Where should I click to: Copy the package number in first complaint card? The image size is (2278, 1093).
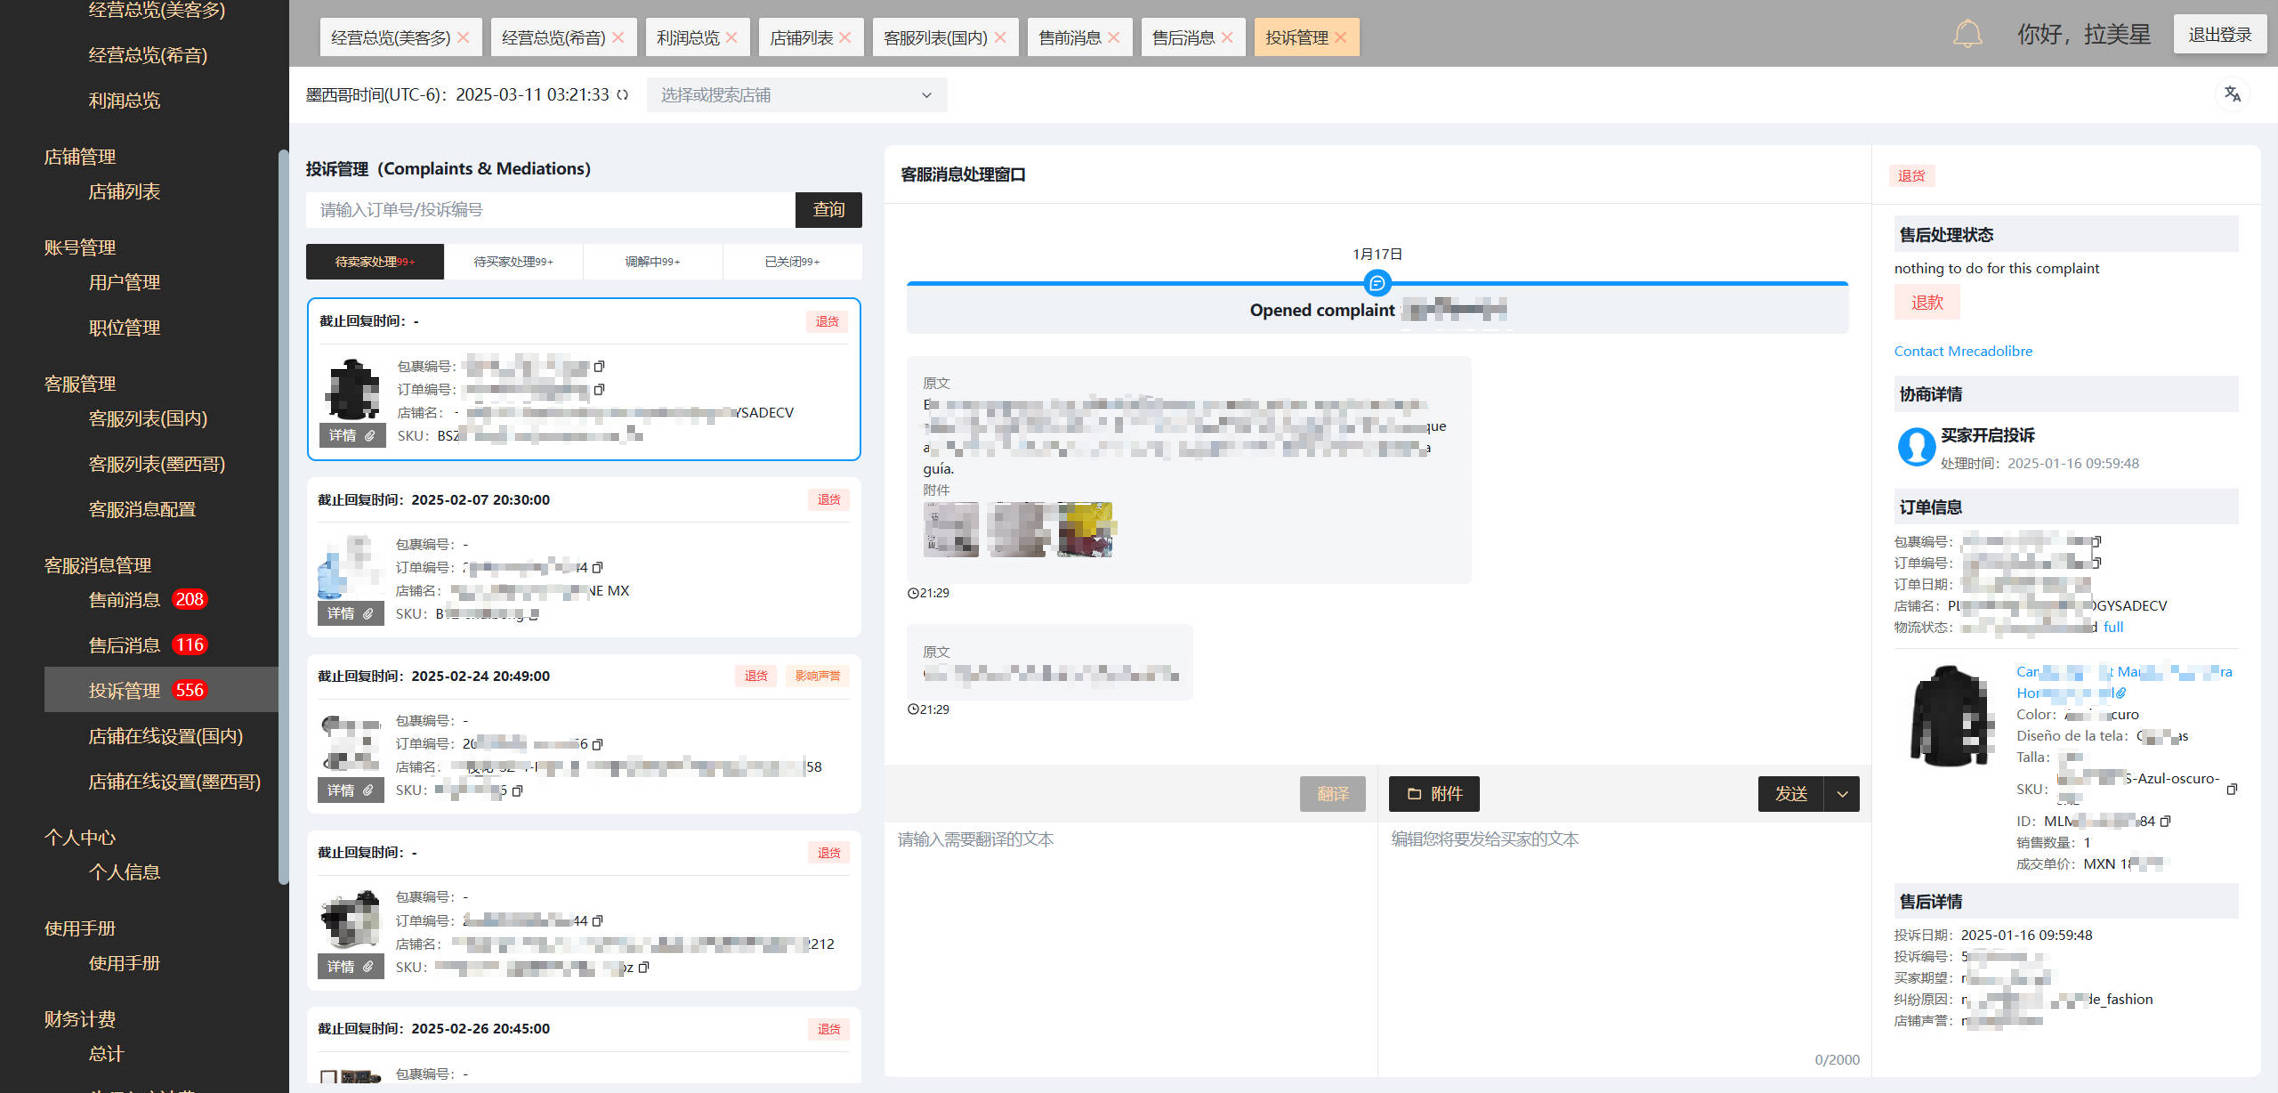(x=599, y=366)
